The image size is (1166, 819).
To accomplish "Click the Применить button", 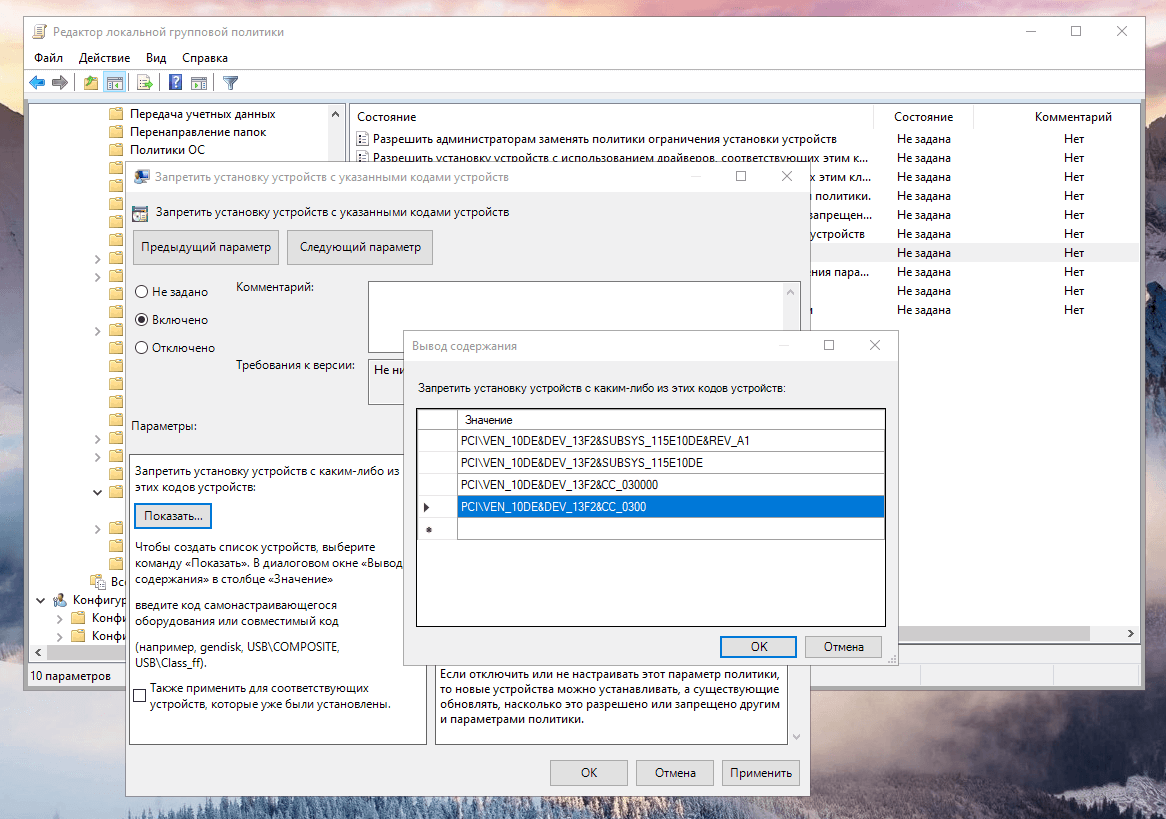I will click(761, 773).
